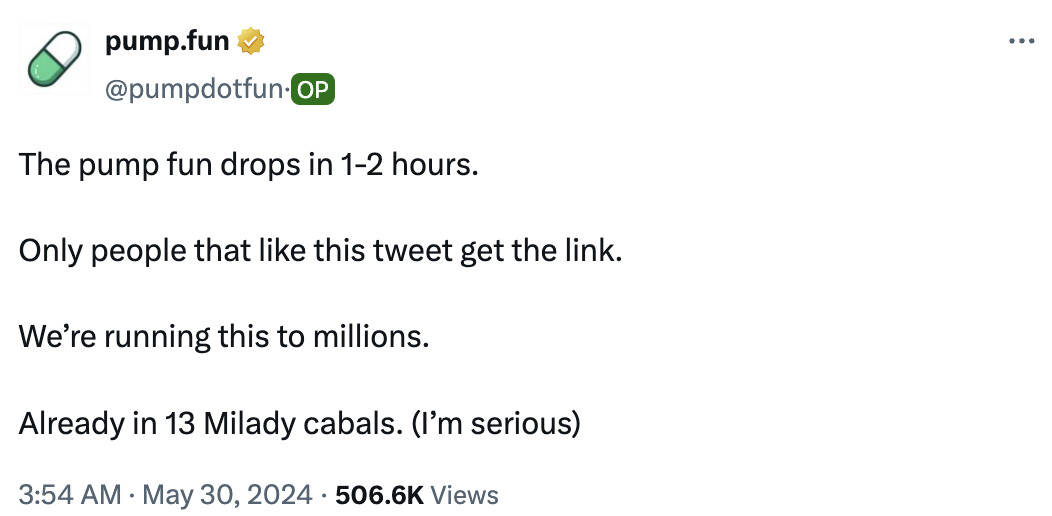Click the 3:54 AM timestamp
Viewport: 1052px width, 516px height.
(70, 494)
